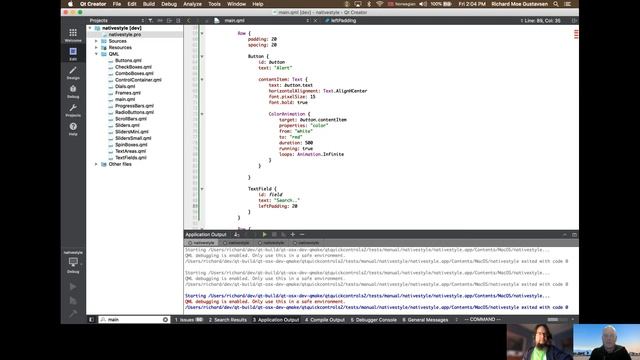Switch to Debug mode in left sidebar
640x360 pixels.
(x=73, y=91)
